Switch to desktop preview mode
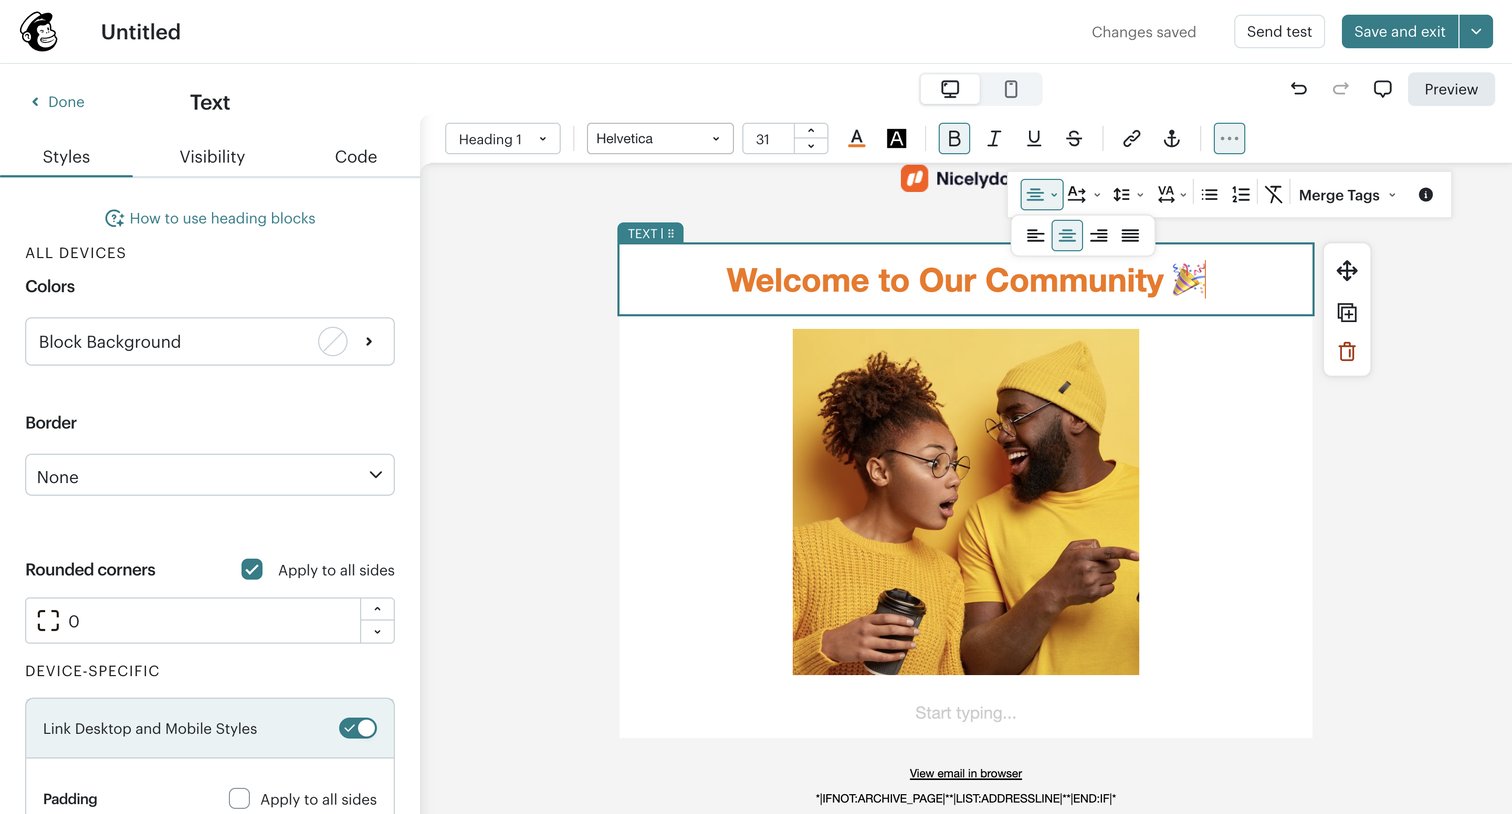The height and width of the screenshot is (814, 1512). click(x=950, y=89)
